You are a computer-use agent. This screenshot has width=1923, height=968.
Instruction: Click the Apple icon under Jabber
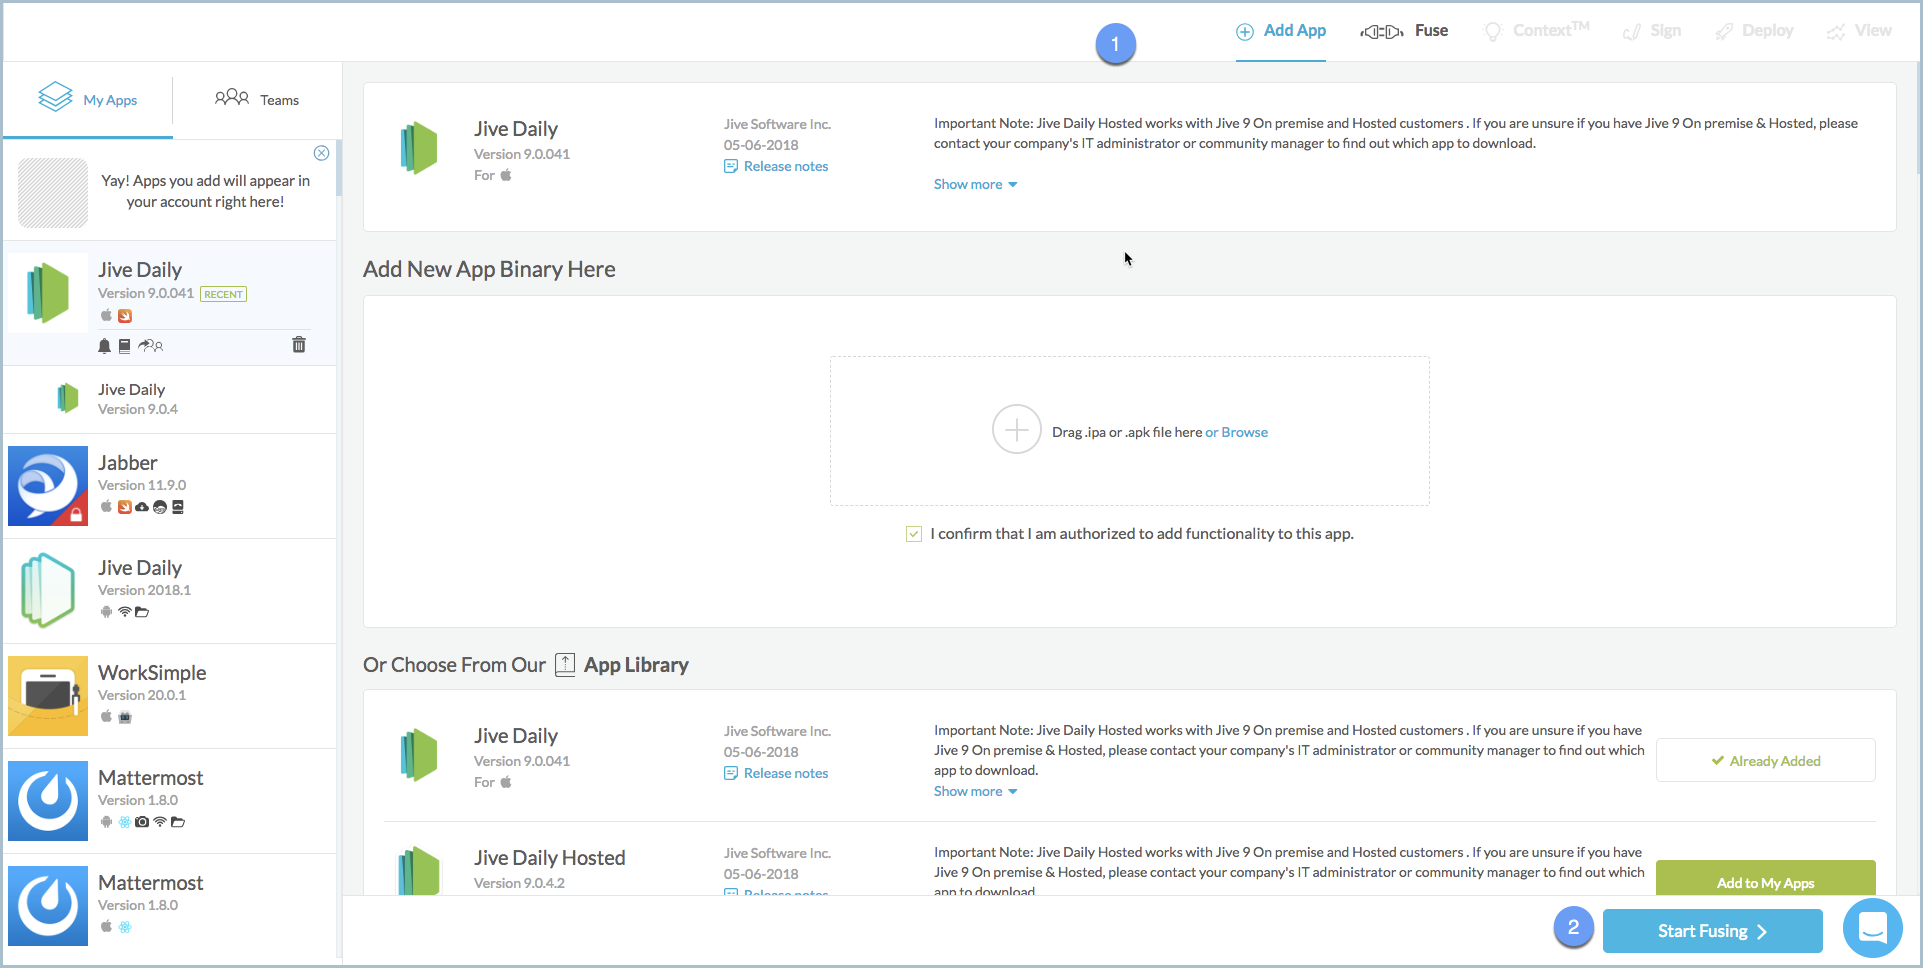[x=106, y=506]
